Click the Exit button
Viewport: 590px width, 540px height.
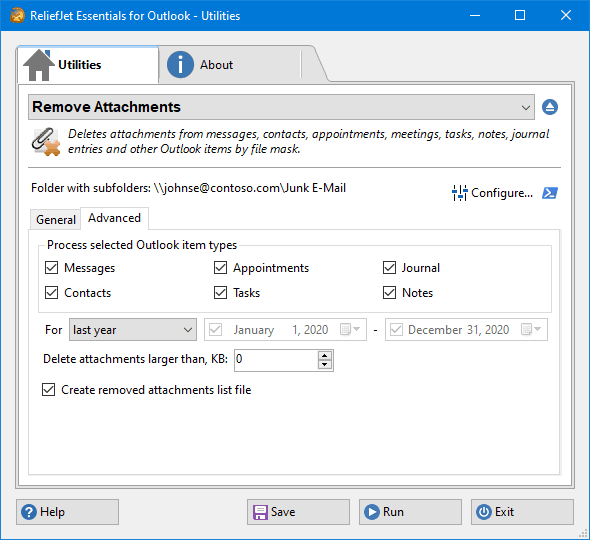[522, 512]
